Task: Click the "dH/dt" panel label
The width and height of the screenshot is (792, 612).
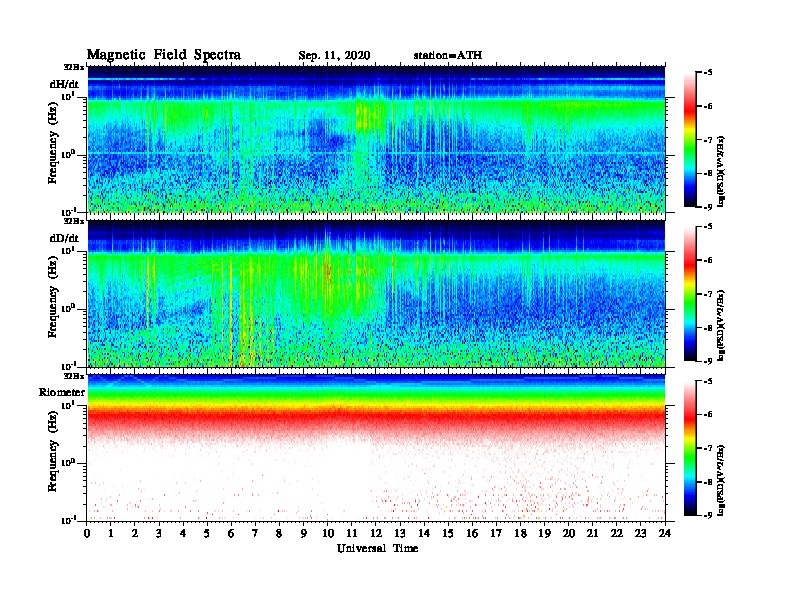Action: click(x=64, y=84)
